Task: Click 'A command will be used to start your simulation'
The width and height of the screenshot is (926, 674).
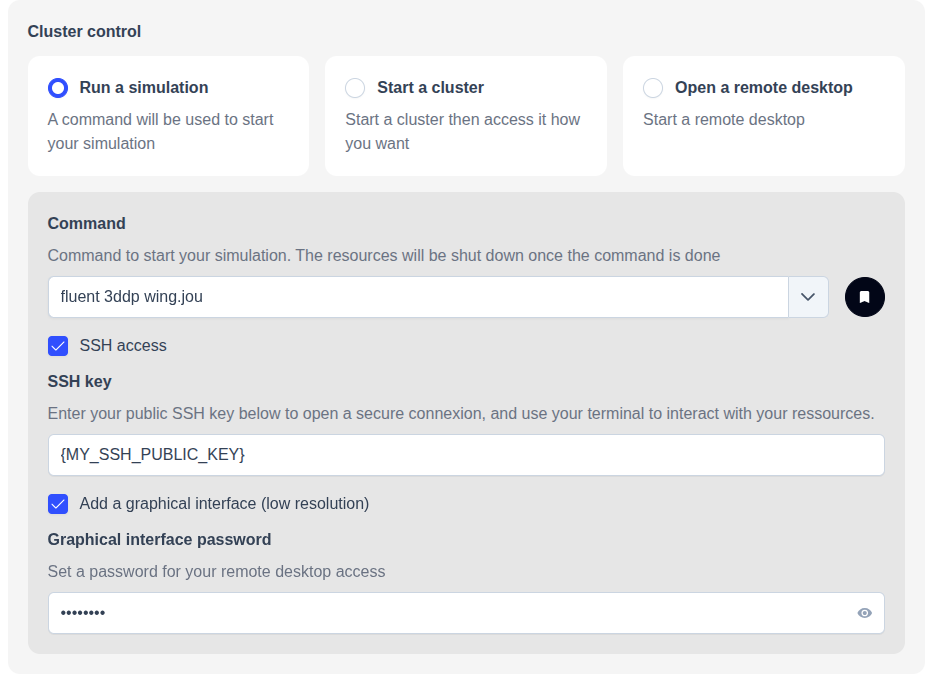Action: (160, 131)
